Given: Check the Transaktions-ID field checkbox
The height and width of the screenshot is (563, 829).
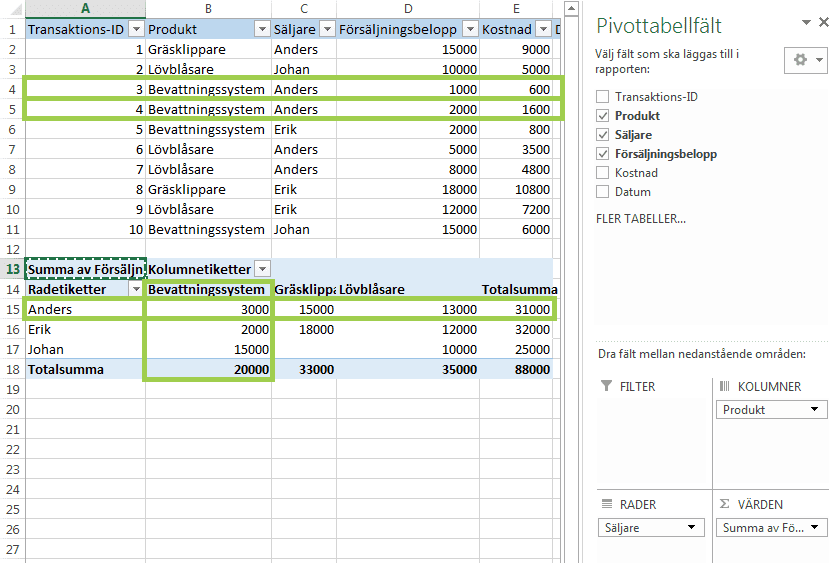Looking at the screenshot, I should [602, 97].
